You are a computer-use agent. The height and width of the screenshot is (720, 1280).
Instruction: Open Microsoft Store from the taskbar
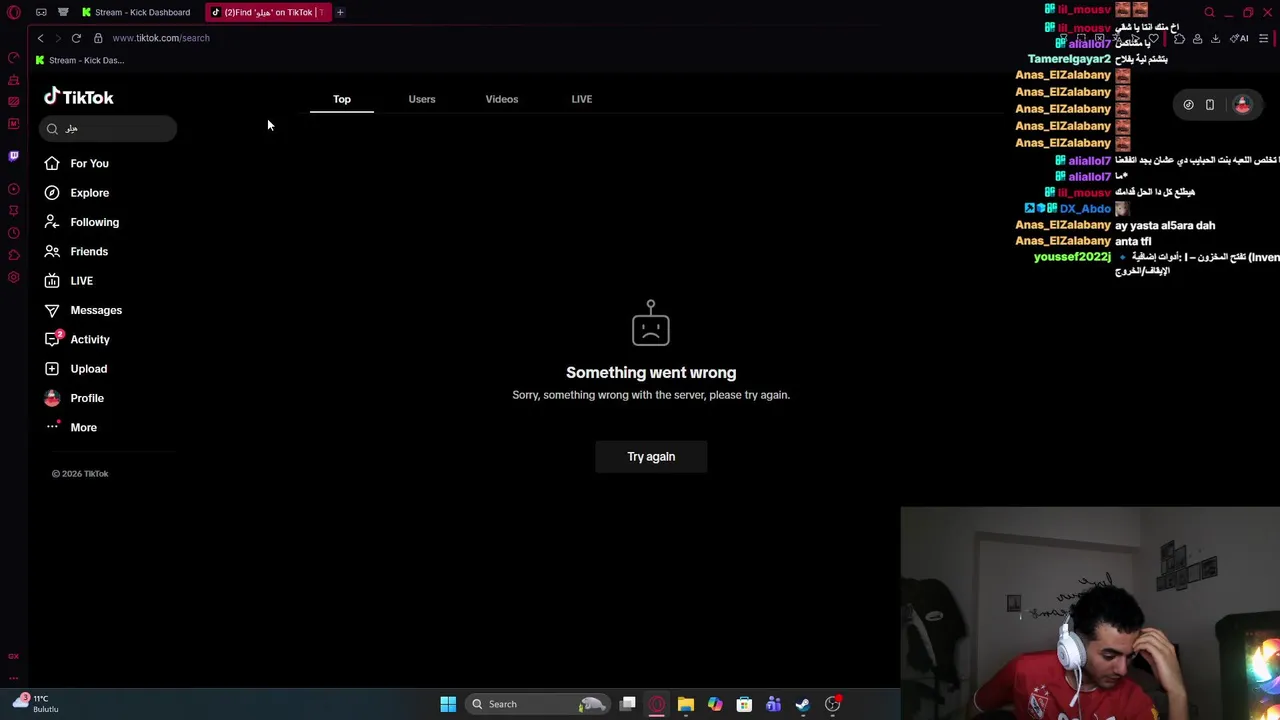744,704
